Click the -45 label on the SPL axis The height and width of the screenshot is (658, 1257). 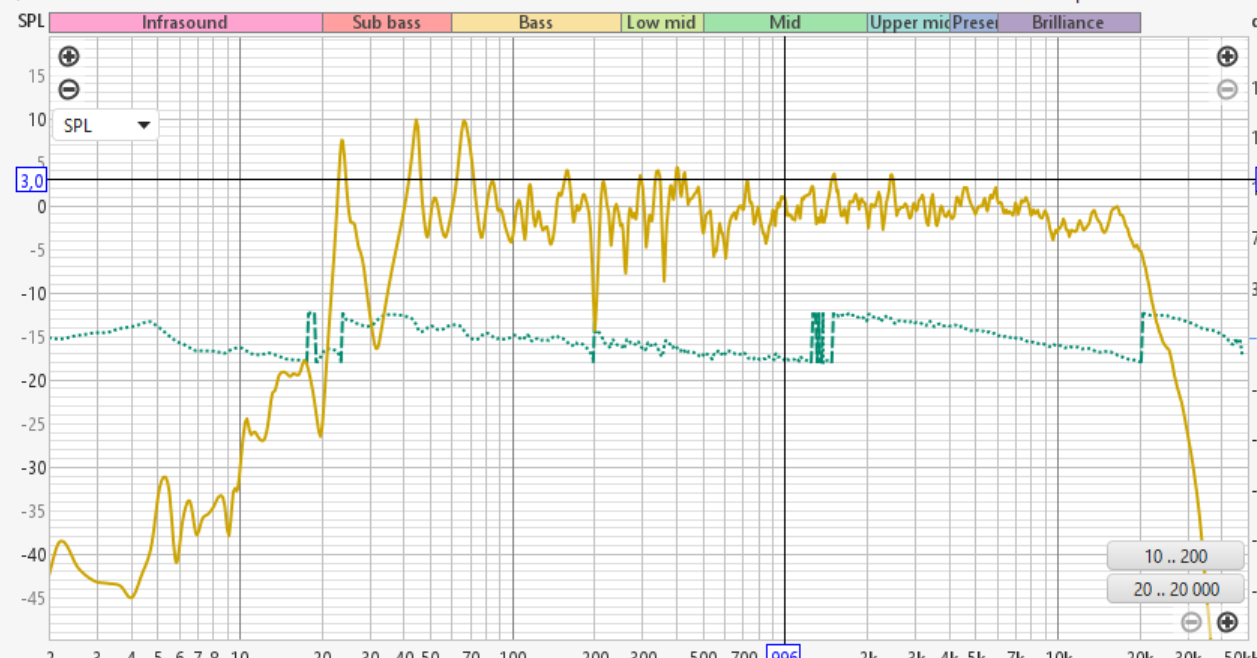(34, 598)
